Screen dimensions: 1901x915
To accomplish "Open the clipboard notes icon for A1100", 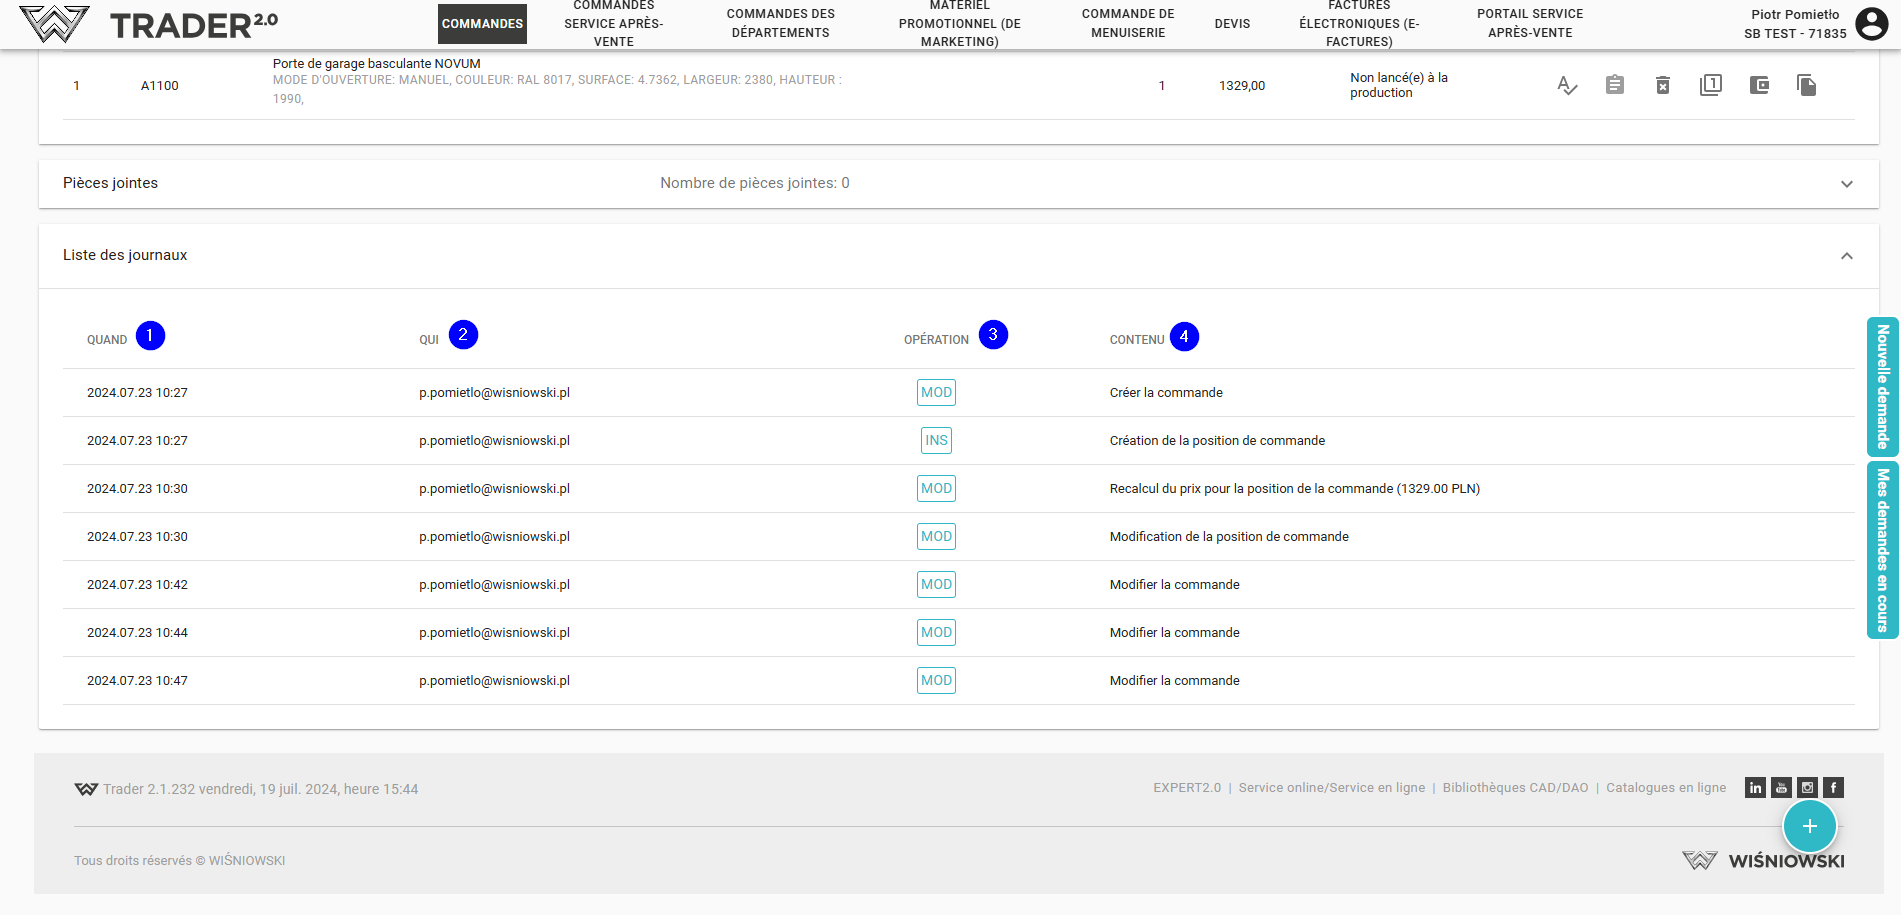I will [1614, 86].
